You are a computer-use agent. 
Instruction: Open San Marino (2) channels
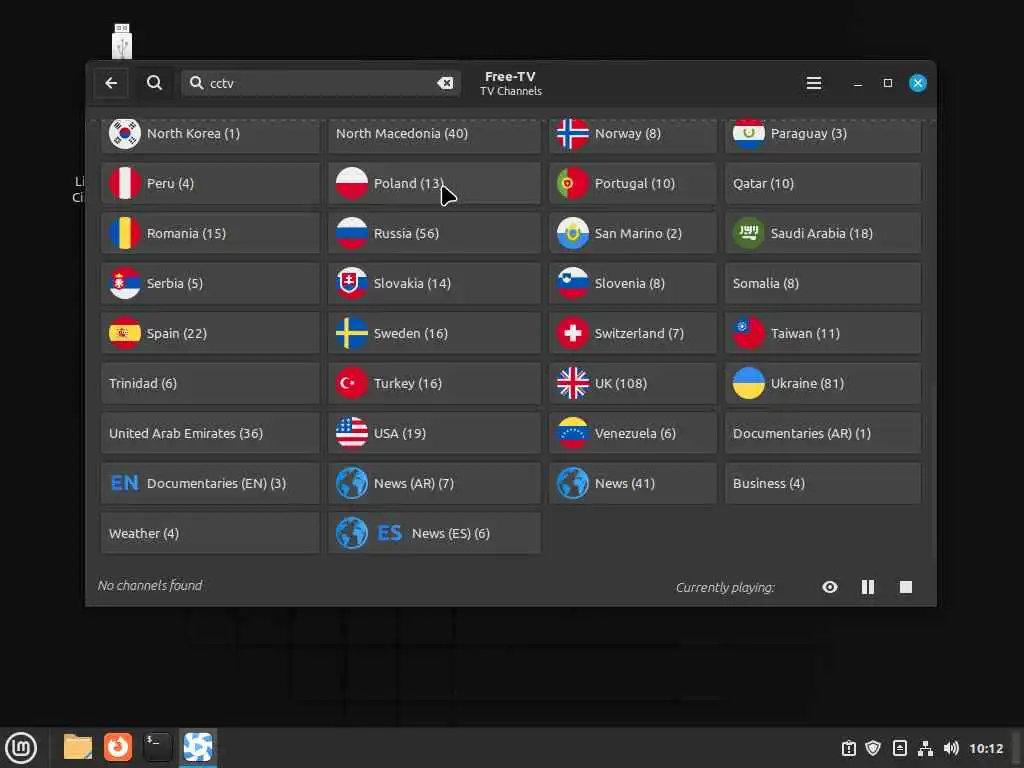632,233
